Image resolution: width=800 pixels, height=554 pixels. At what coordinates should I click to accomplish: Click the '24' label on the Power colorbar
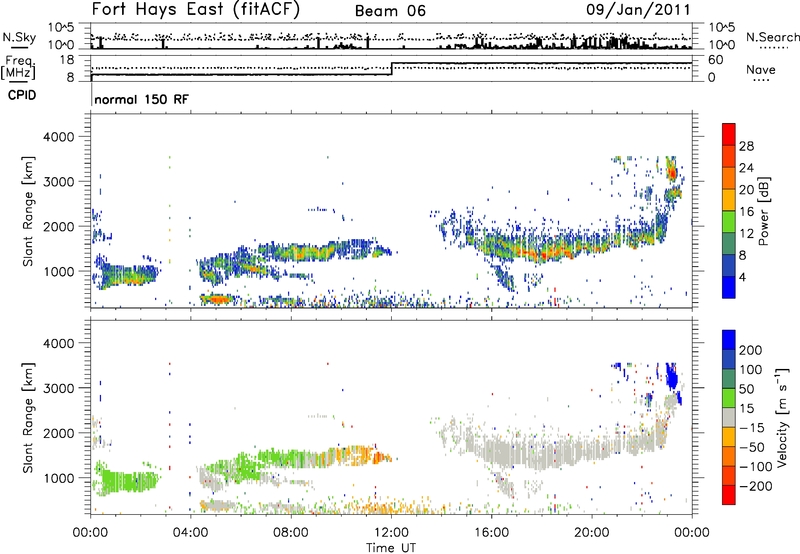point(746,168)
